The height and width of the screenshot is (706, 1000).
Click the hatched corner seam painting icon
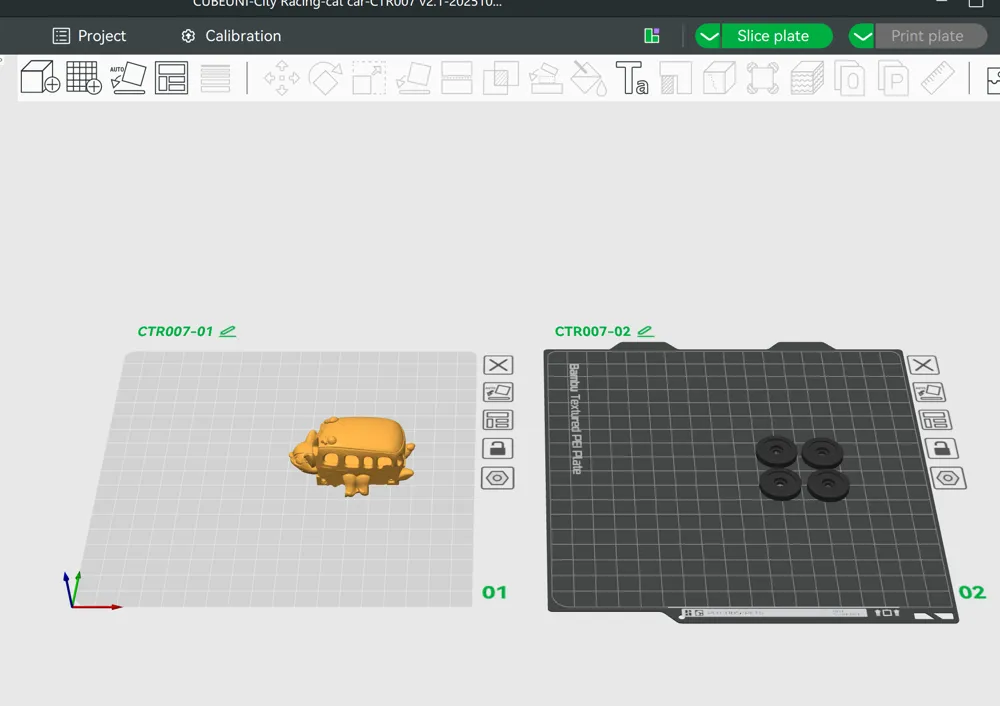[675, 77]
